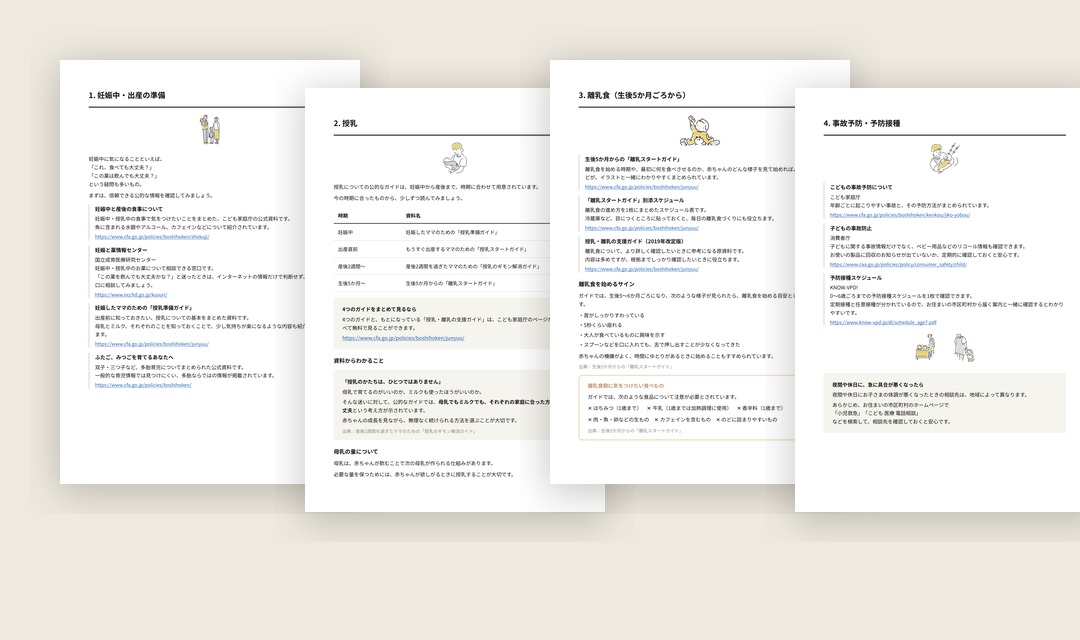Open the cfa.go.jp/policies/boshihoken/ link under ふたご、みつご
The width and height of the screenshot is (1080, 640).
(x=143, y=385)
